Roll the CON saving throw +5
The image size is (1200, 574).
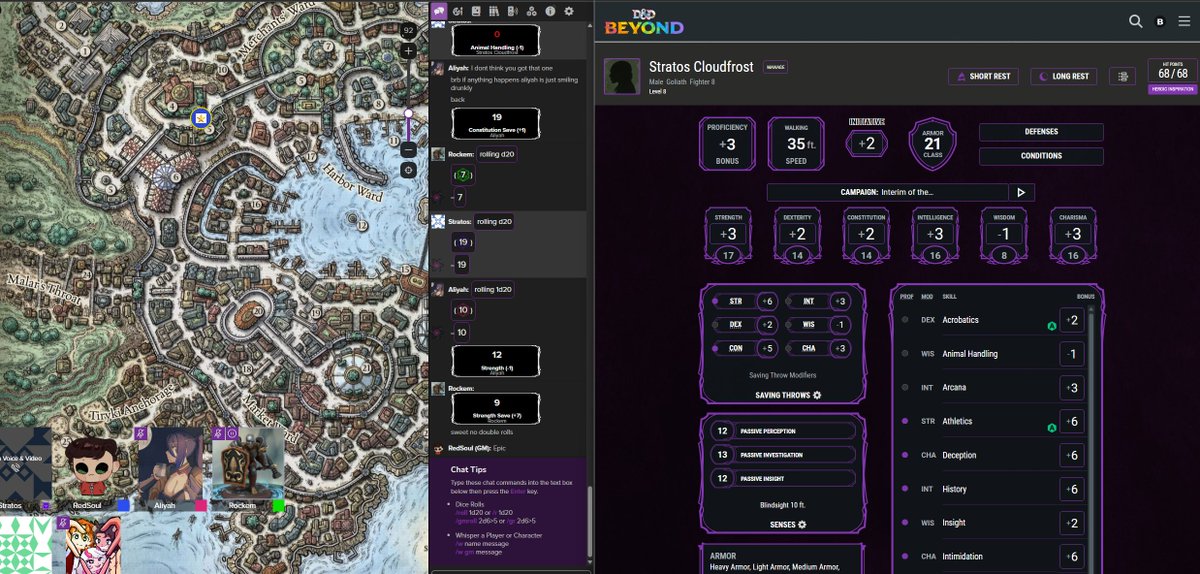pyautogui.click(x=768, y=348)
